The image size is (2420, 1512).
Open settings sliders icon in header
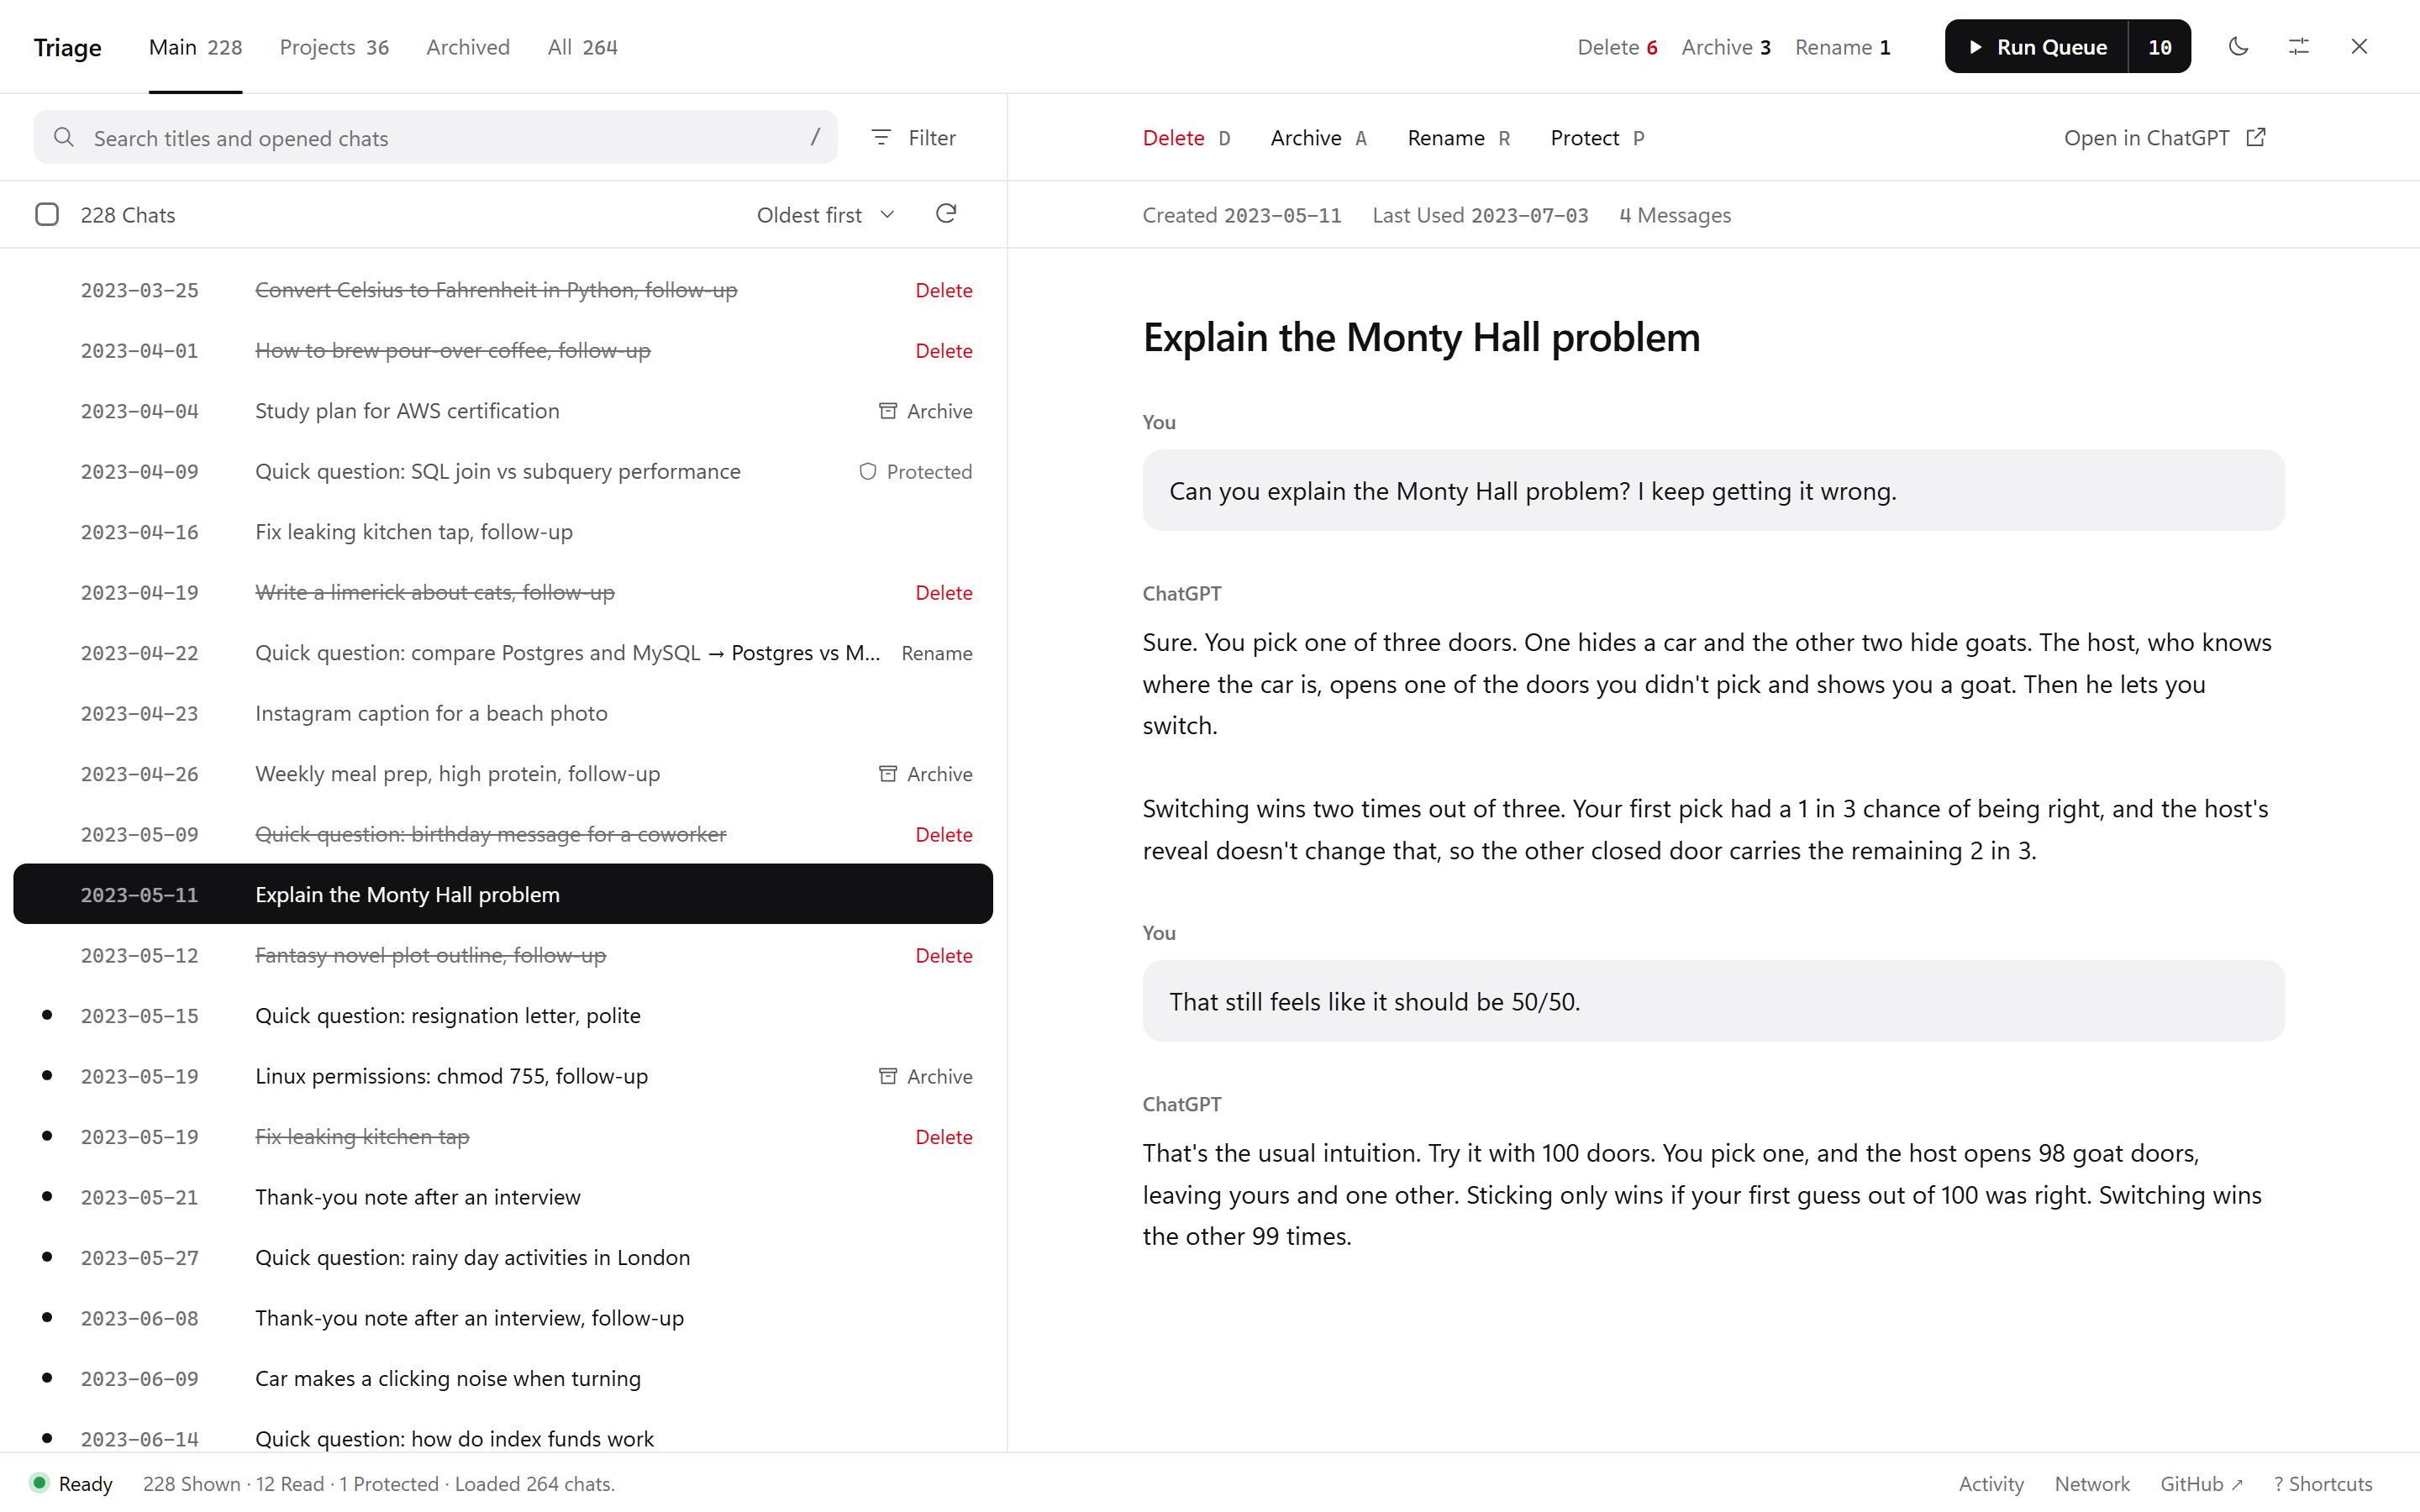coord(2298,46)
